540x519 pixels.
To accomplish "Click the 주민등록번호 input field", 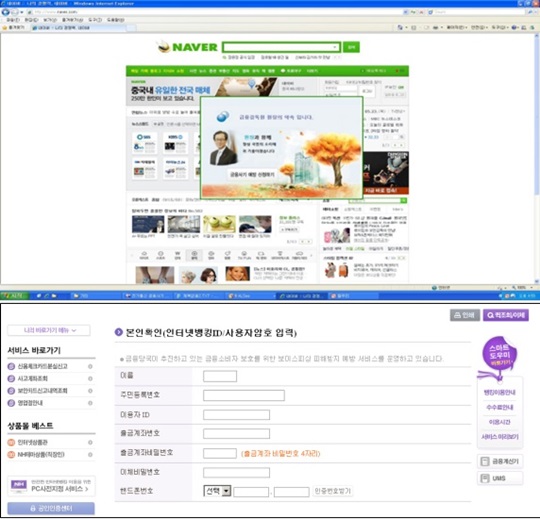I will click(244, 395).
